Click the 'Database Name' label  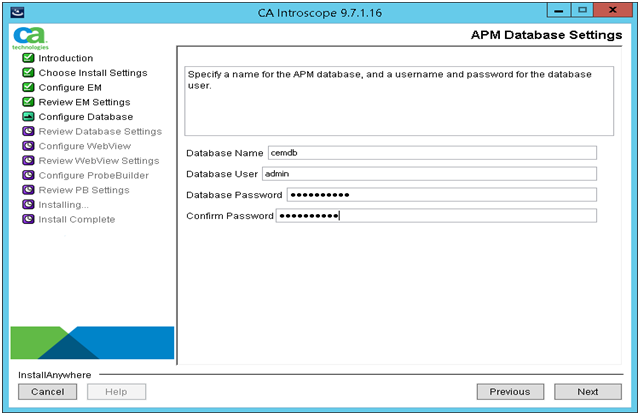tap(224, 153)
